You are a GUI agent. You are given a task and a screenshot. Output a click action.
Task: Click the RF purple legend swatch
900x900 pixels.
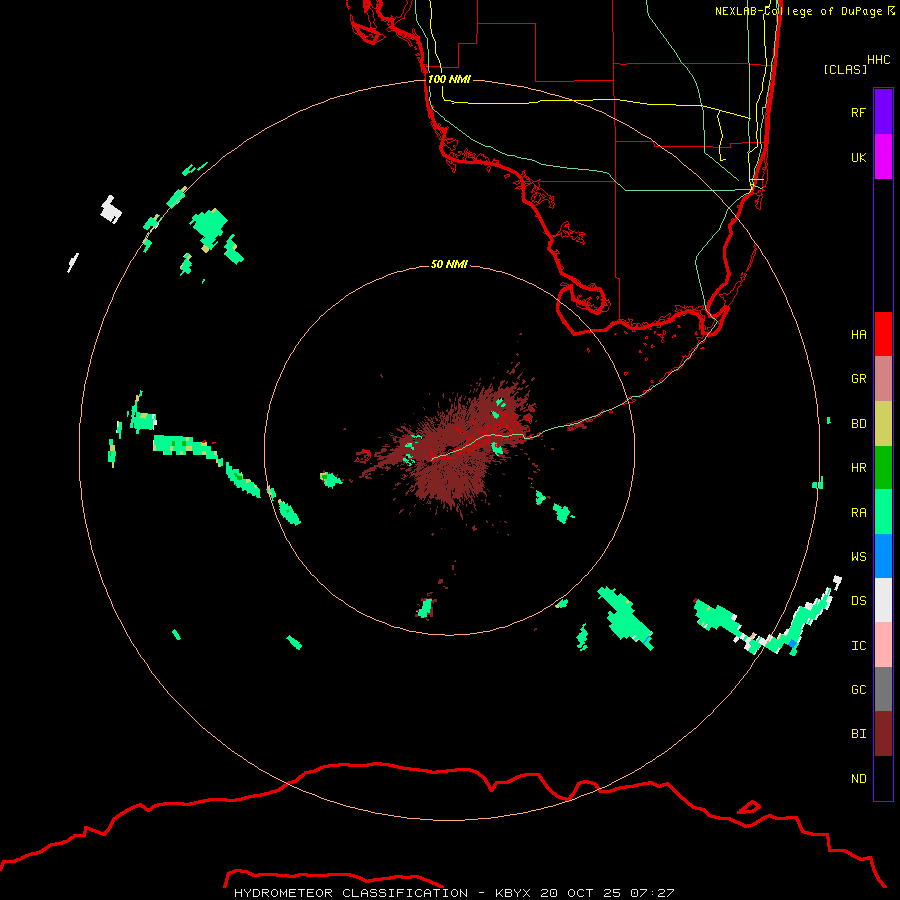883,112
